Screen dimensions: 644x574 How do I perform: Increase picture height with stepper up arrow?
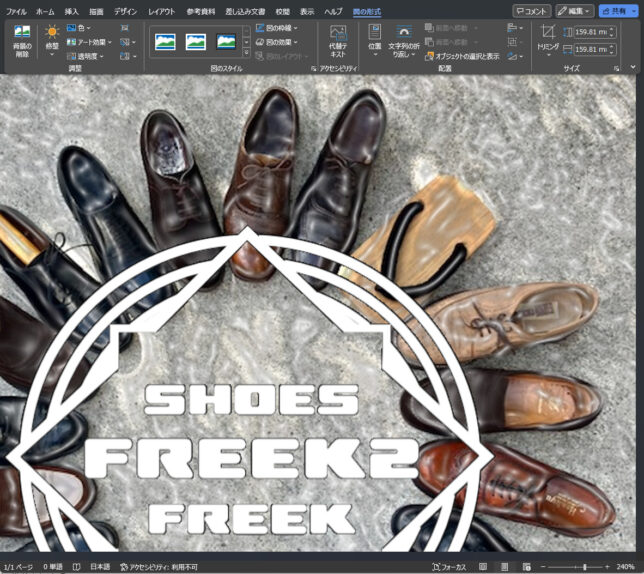(x=612, y=29)
